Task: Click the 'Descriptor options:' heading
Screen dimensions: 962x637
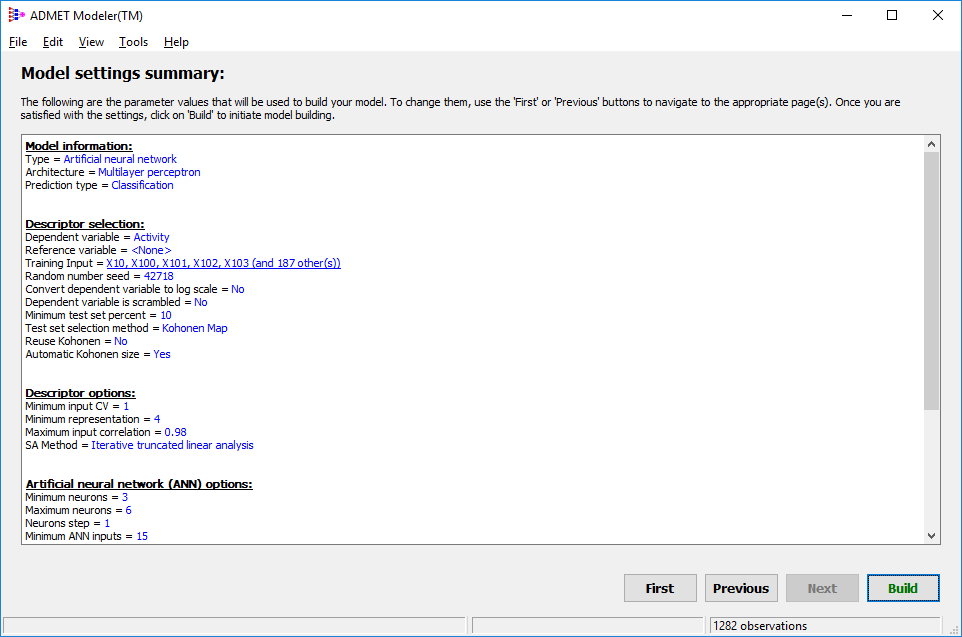Action: 80,393
